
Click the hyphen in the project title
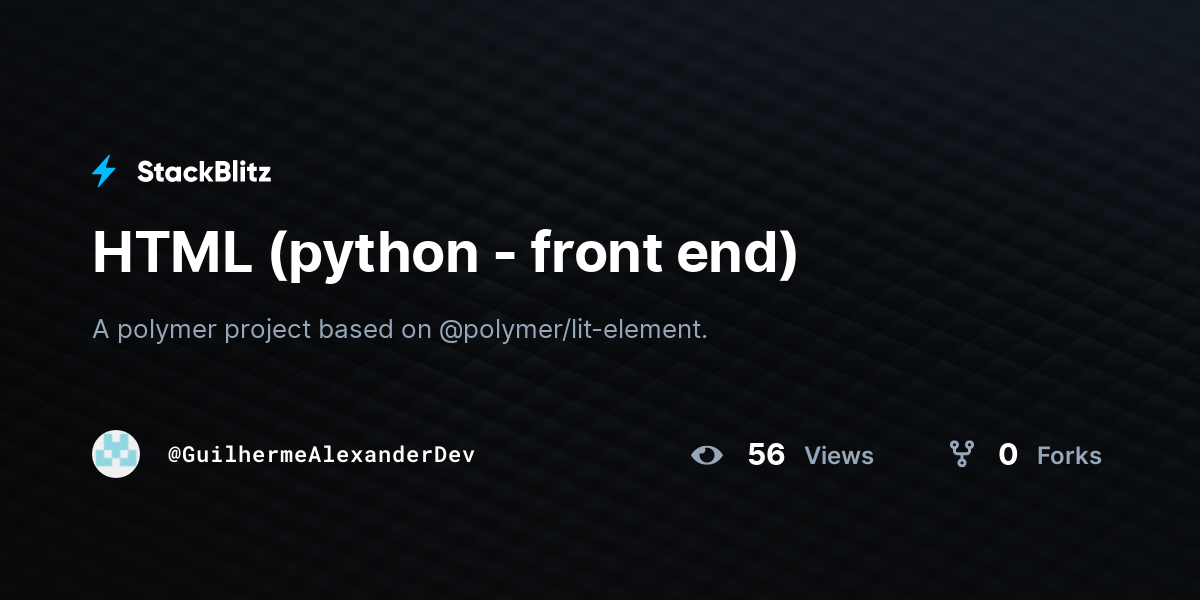tap(505, 257)
